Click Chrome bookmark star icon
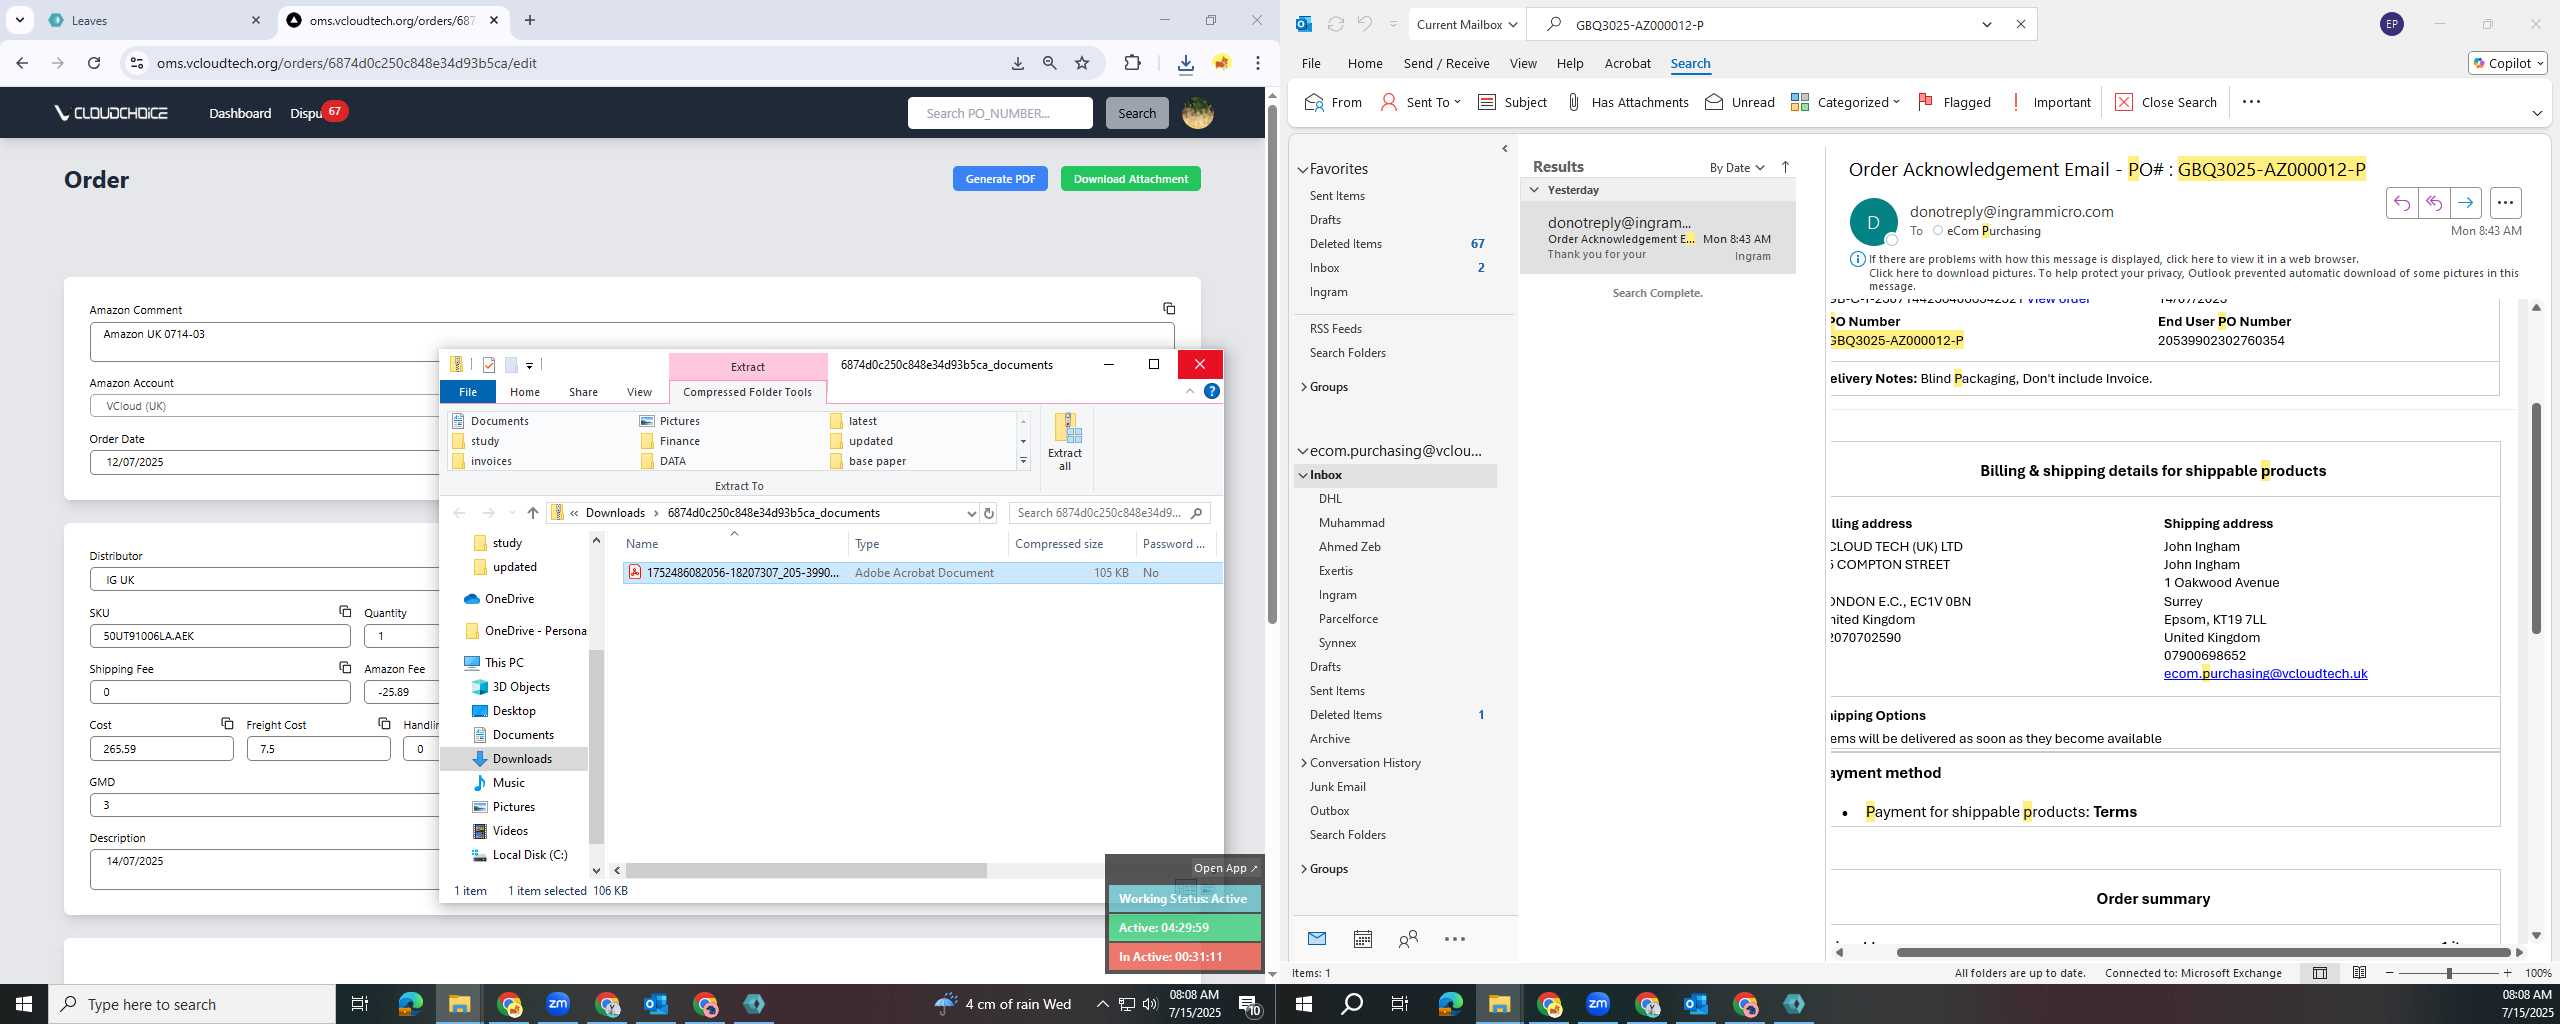2560x1024 pixels. click(1082, 63)
